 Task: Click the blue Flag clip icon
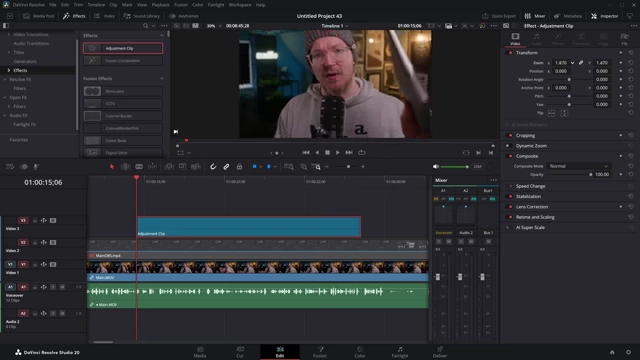(x=254, y=167)
